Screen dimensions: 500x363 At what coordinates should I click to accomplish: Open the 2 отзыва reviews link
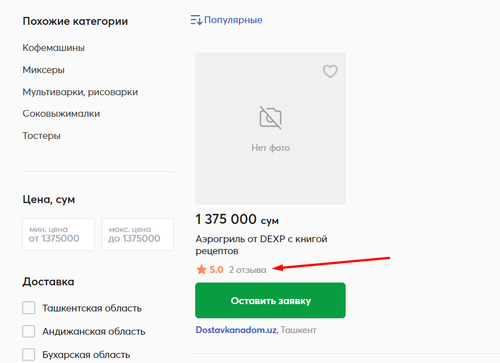click(x=247, y=270)
